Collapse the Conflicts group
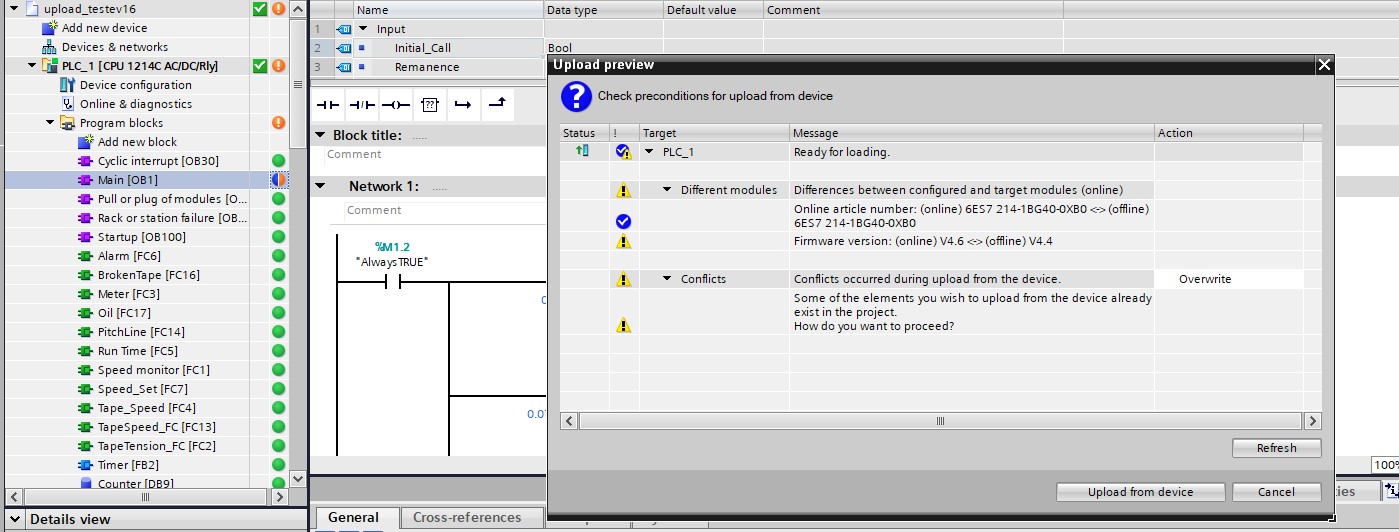Image resolution: width=1399 pixels, height=532 pixels. [x=667, y=279]
